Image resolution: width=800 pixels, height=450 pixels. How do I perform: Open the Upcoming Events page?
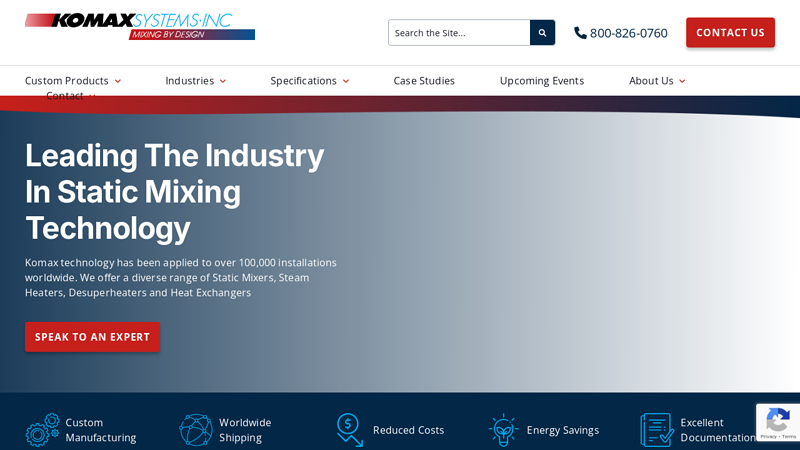542,81
